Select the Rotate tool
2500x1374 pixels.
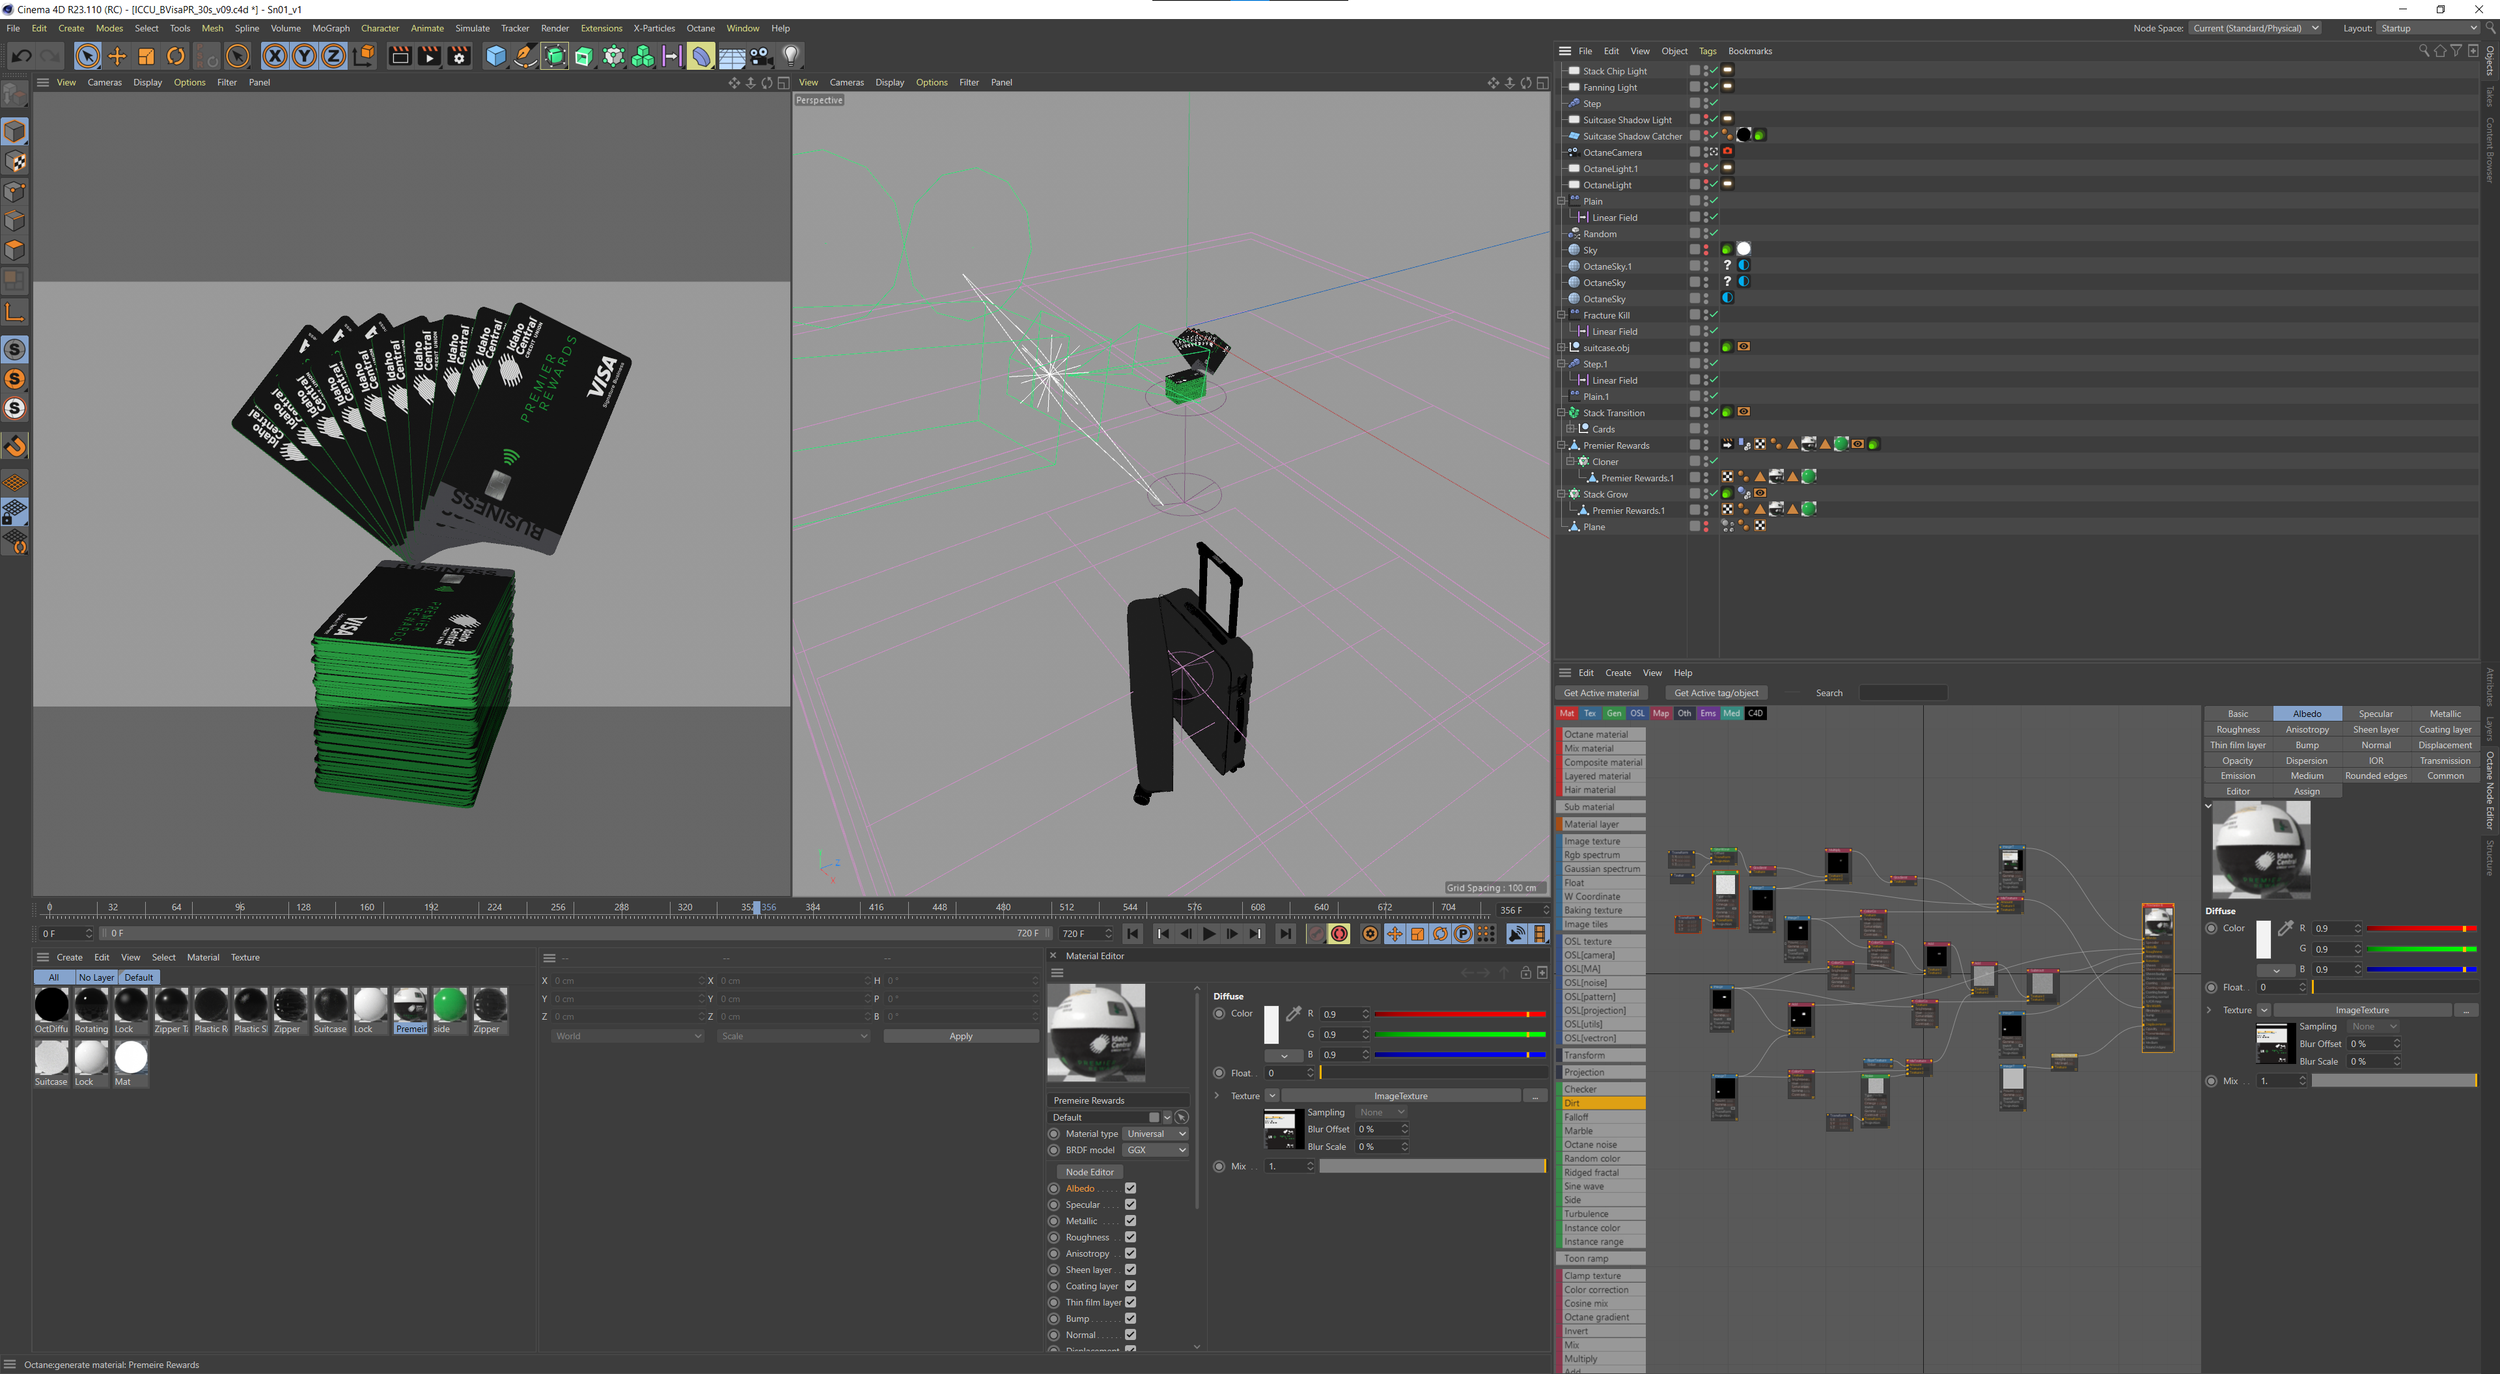pos(176,56)
